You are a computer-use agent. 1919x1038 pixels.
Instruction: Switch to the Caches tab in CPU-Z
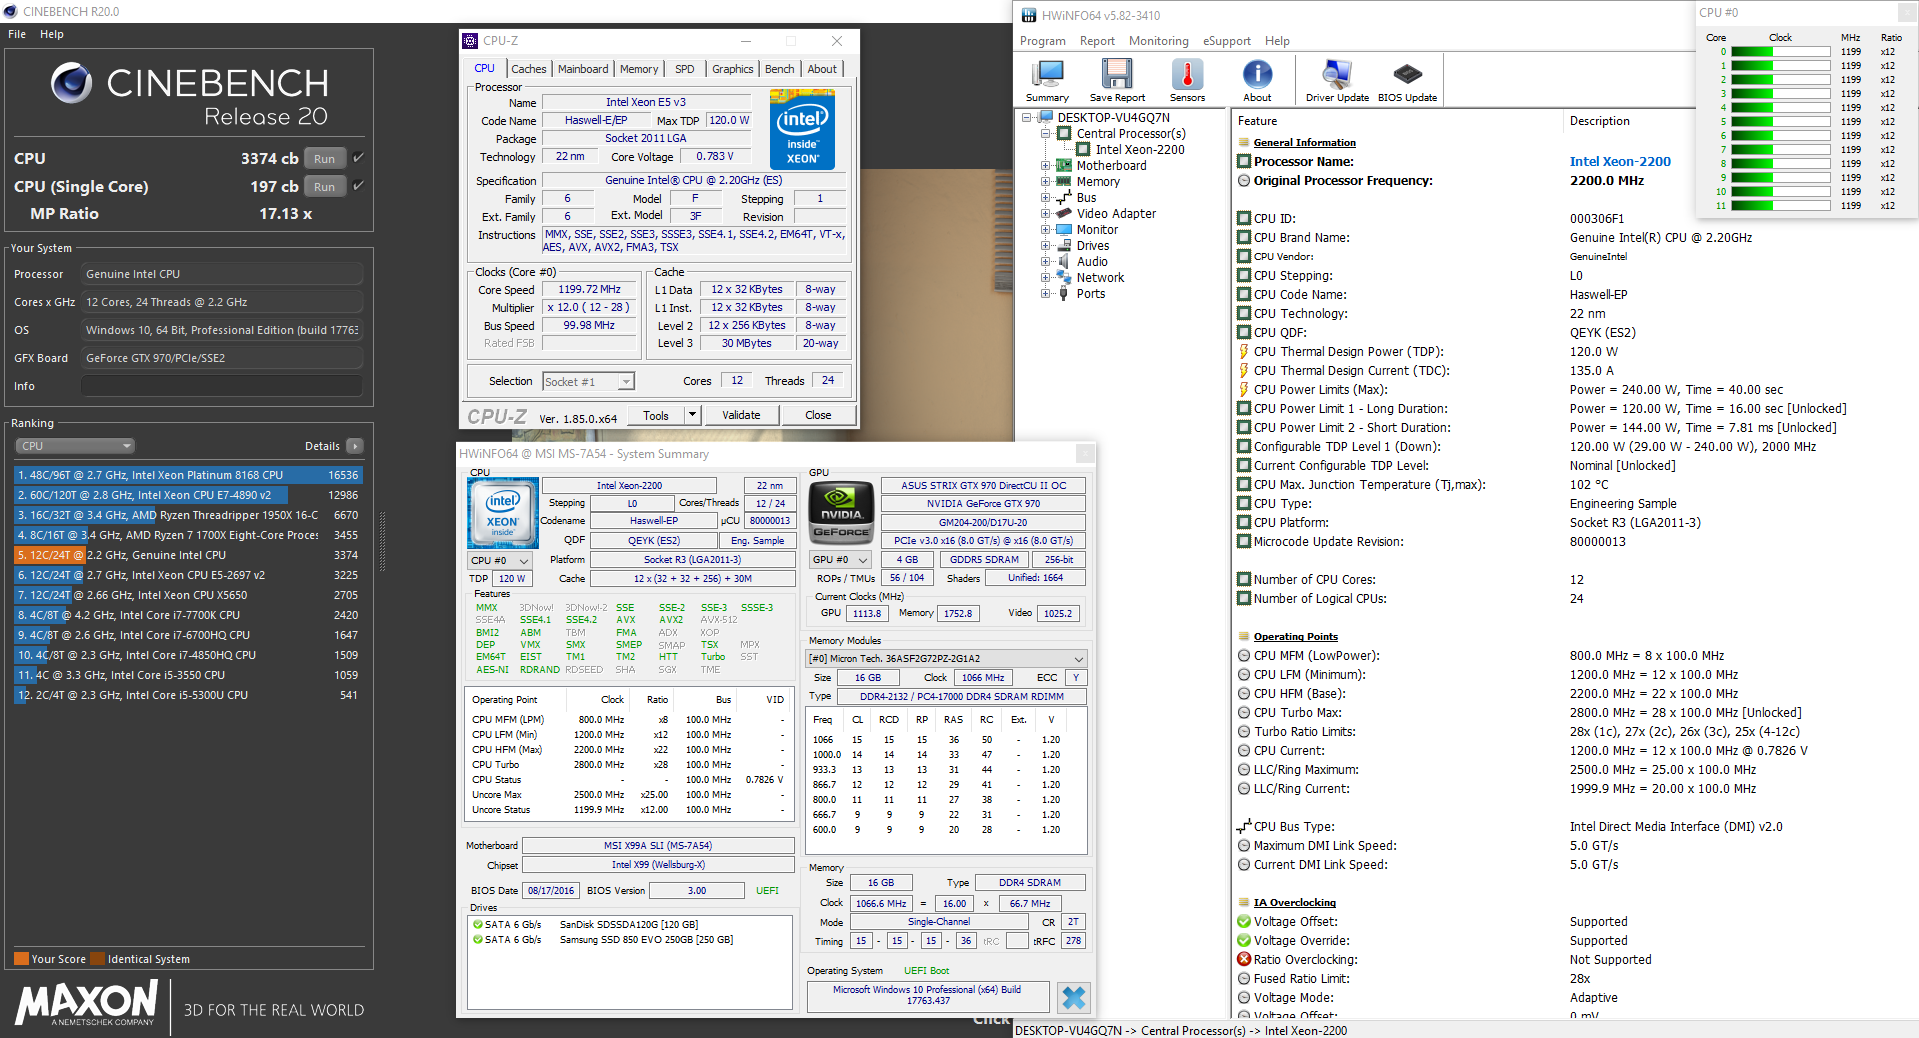click(x=528, y=69)
